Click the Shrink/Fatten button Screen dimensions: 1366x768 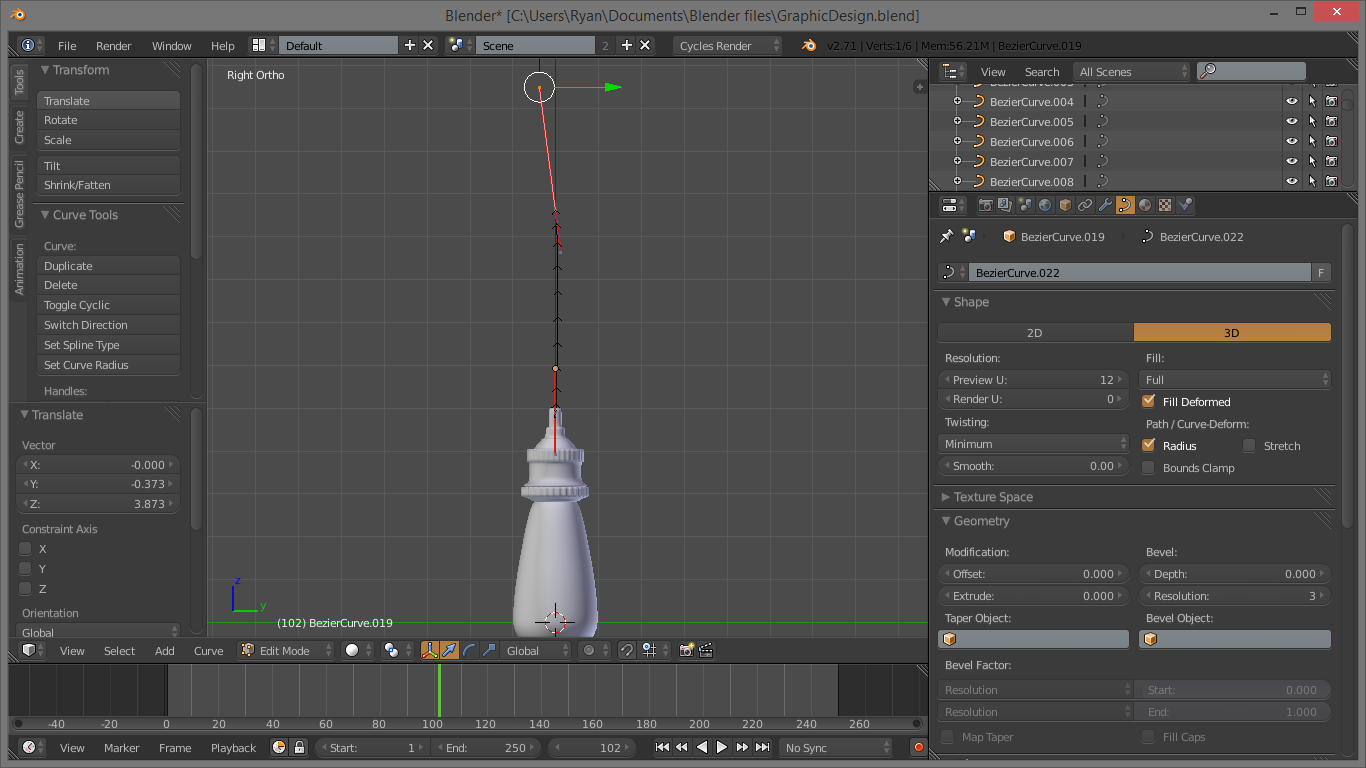pos(108,185)
